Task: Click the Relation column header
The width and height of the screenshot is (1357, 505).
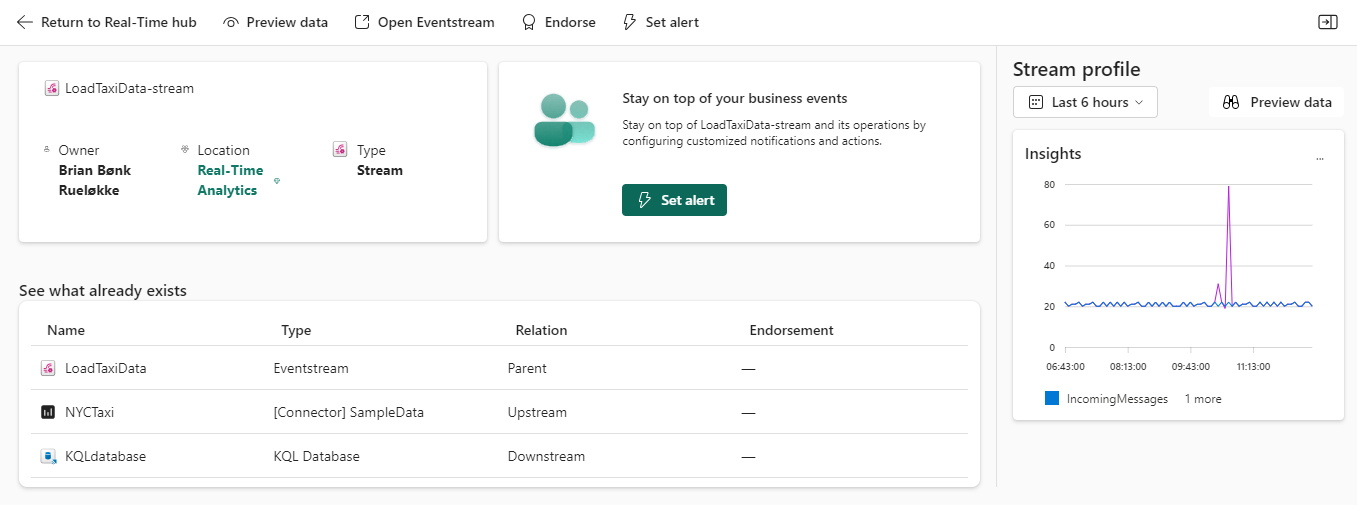Action: [541, 330]
